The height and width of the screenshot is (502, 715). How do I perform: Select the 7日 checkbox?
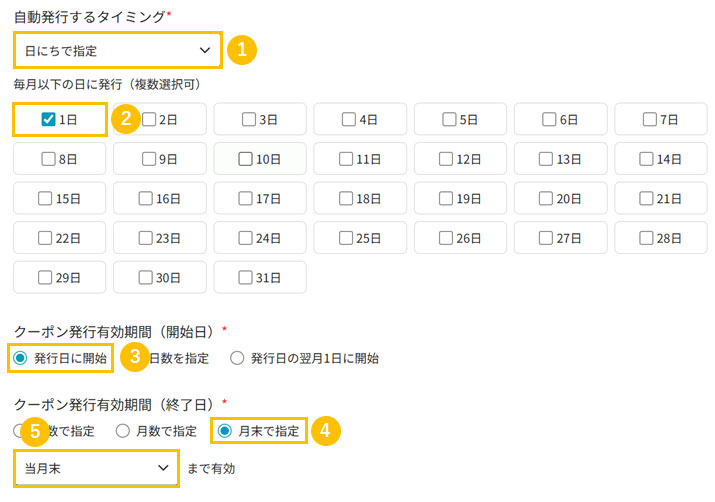tap(649, 119)
